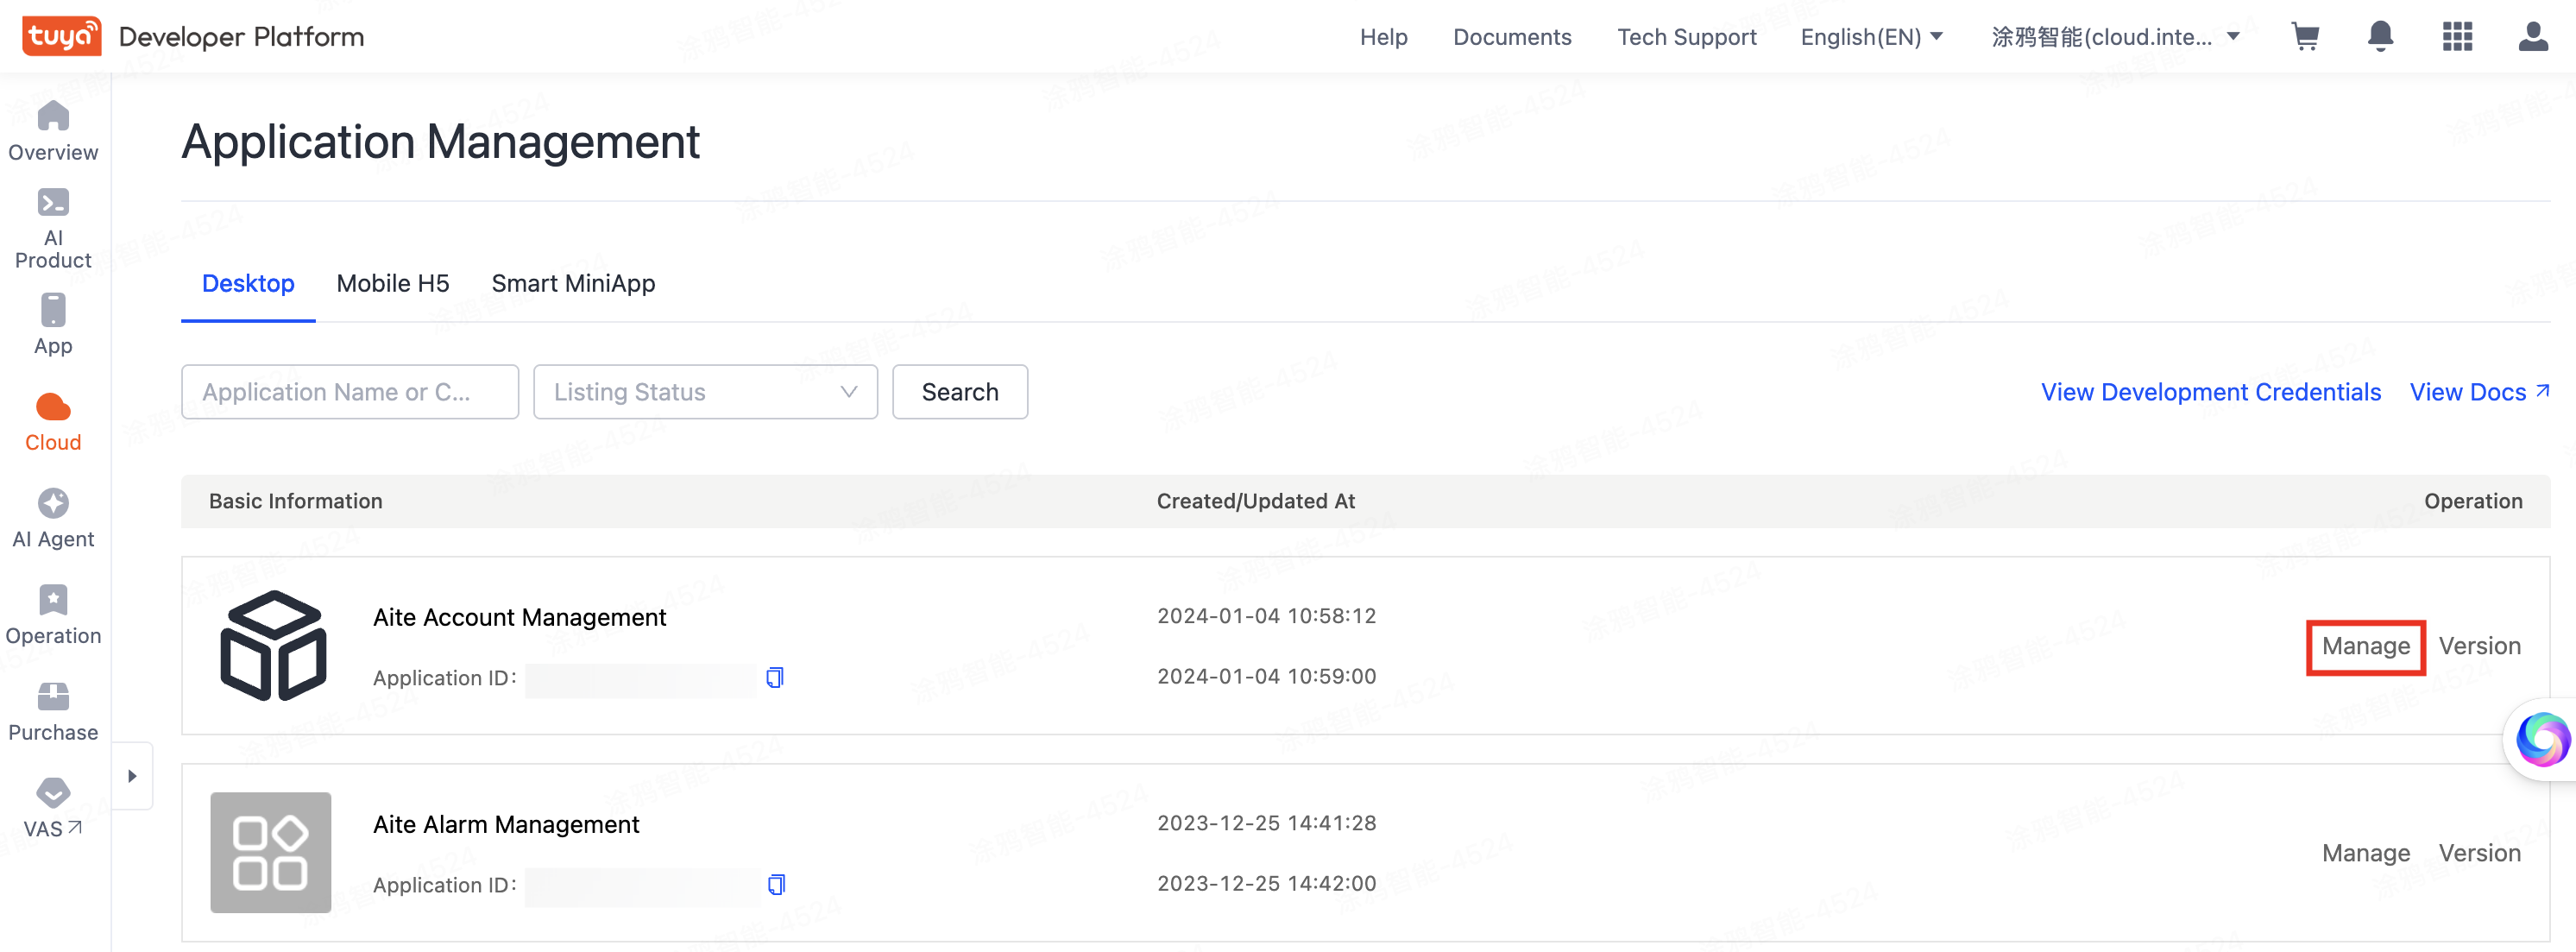Open the English(EN) language dropdown
The image size is (2576, 952).
tap(1871, 36)
